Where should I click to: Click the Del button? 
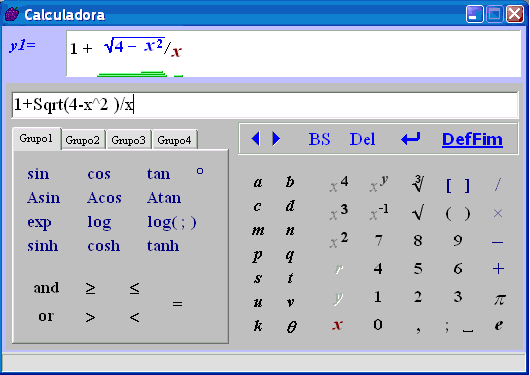tap(362, 139)
